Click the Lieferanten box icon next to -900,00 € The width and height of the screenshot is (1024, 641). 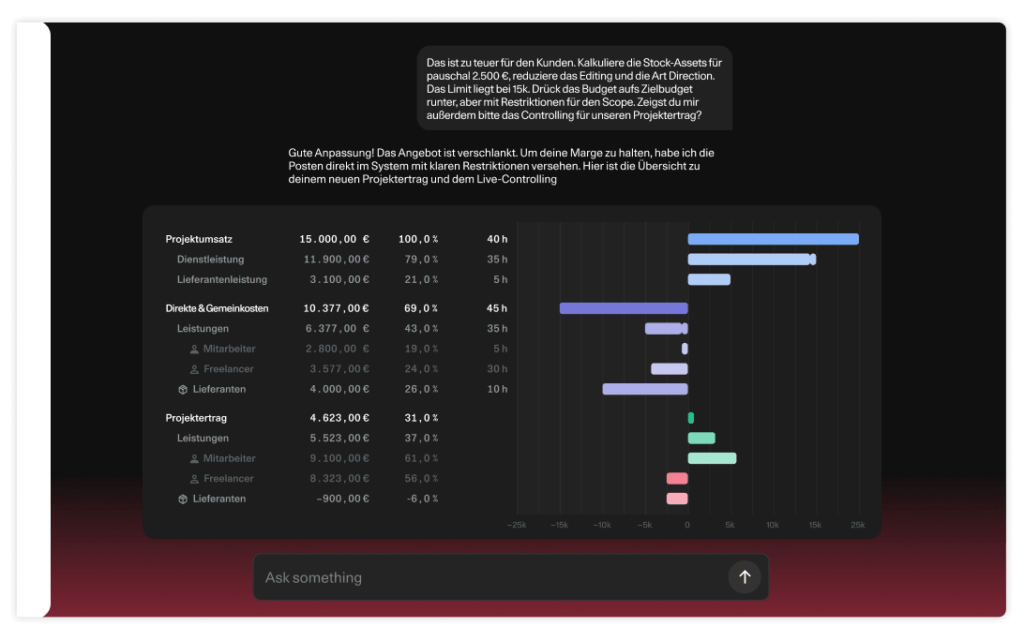pyautogui.click(x=183, y=499)
